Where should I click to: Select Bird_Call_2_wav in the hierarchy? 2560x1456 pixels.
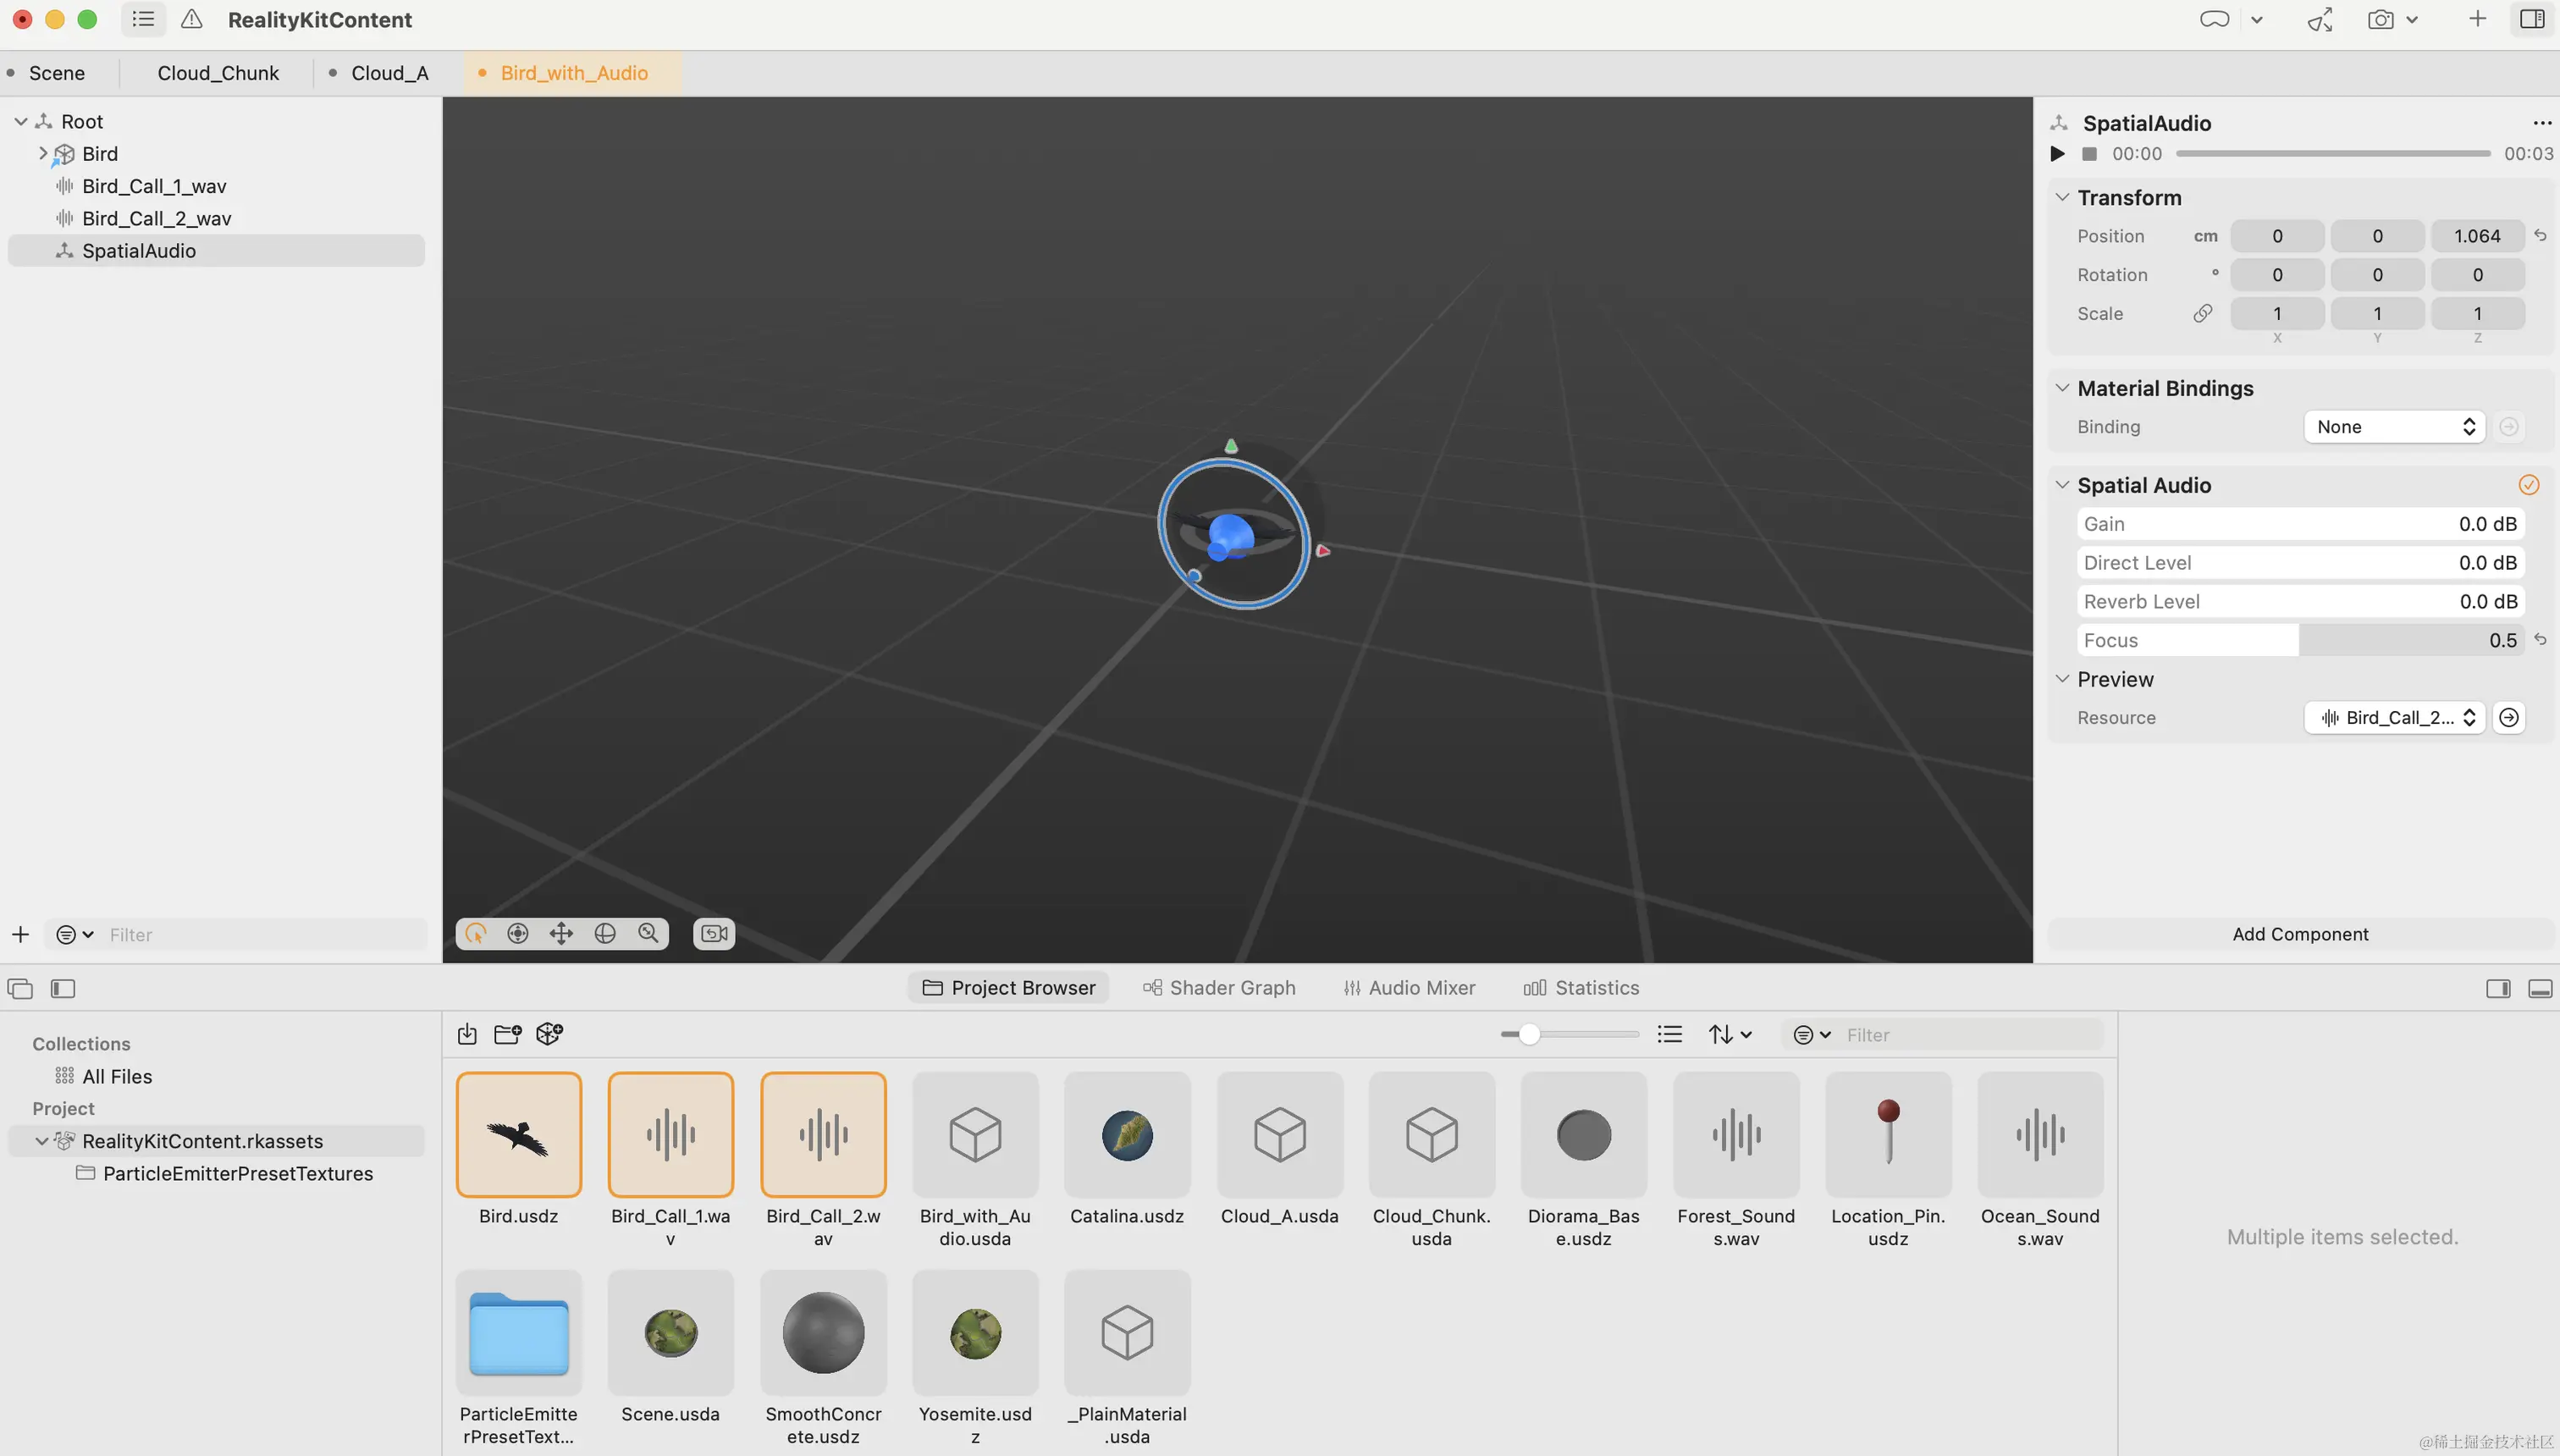coord(157,218)
